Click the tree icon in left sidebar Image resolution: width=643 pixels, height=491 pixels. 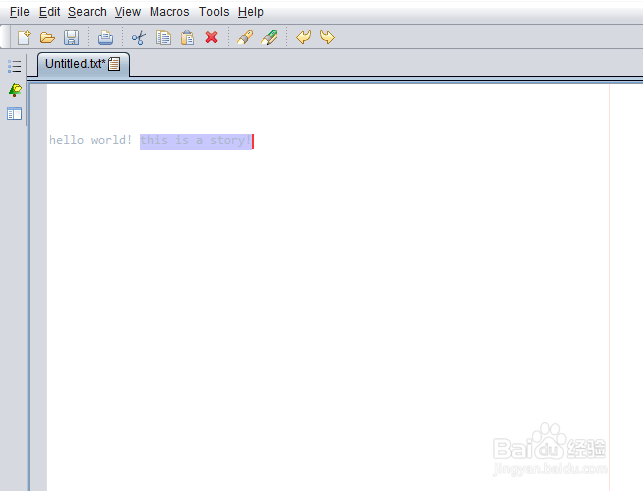[15, 90]
